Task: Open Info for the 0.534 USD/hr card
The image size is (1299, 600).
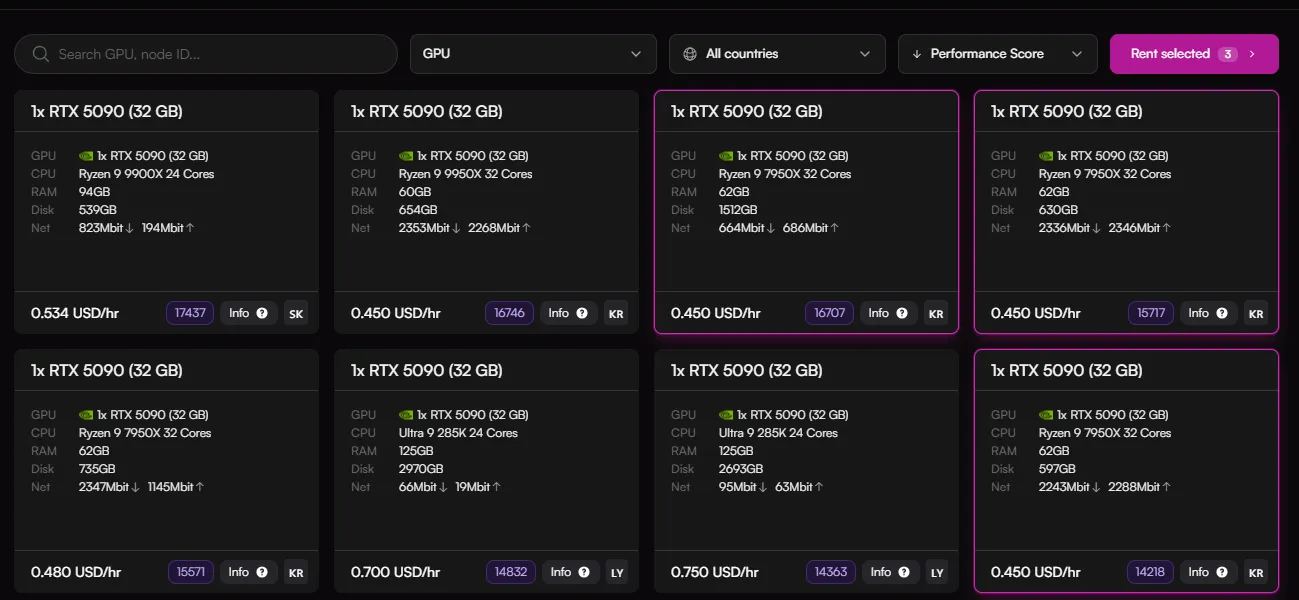Action: click(249, 313)
